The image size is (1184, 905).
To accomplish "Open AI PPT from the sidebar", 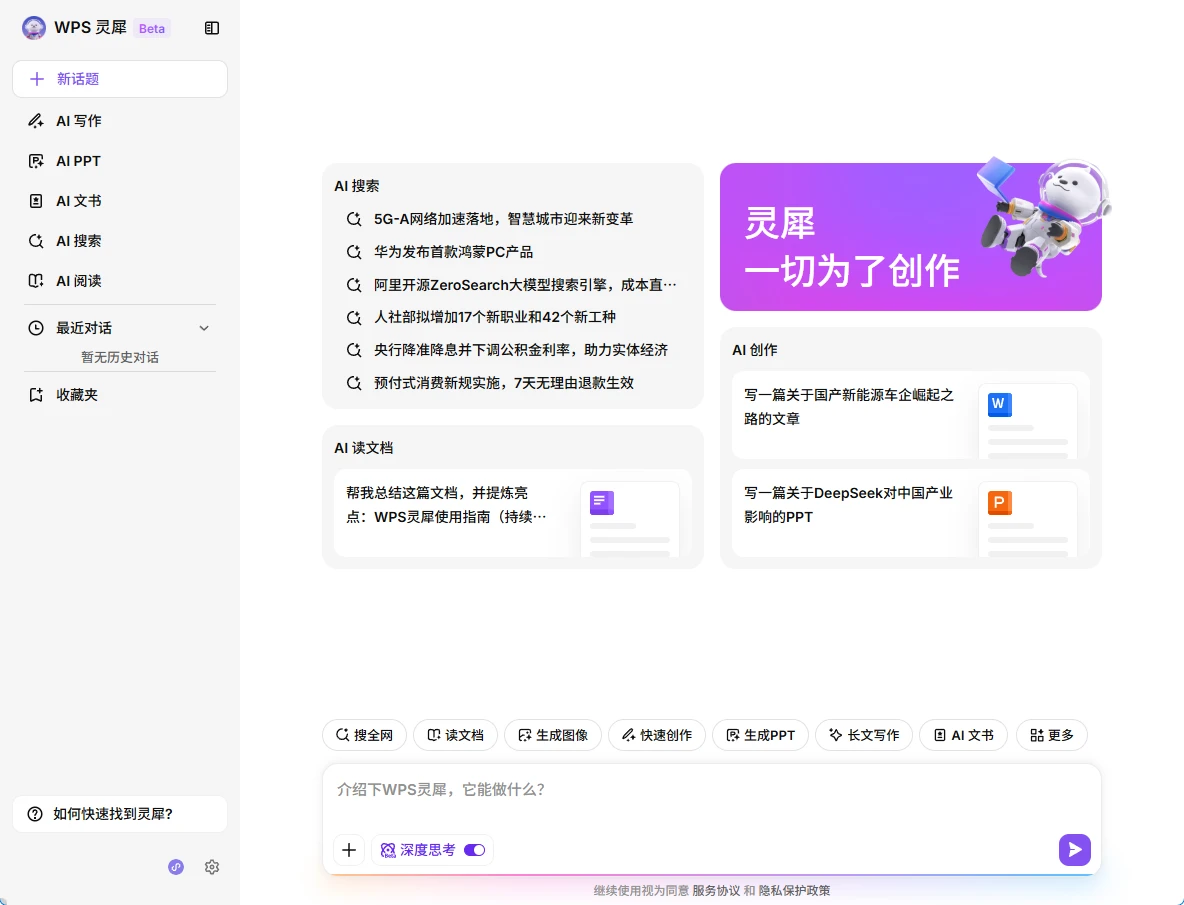I will 78,161.
